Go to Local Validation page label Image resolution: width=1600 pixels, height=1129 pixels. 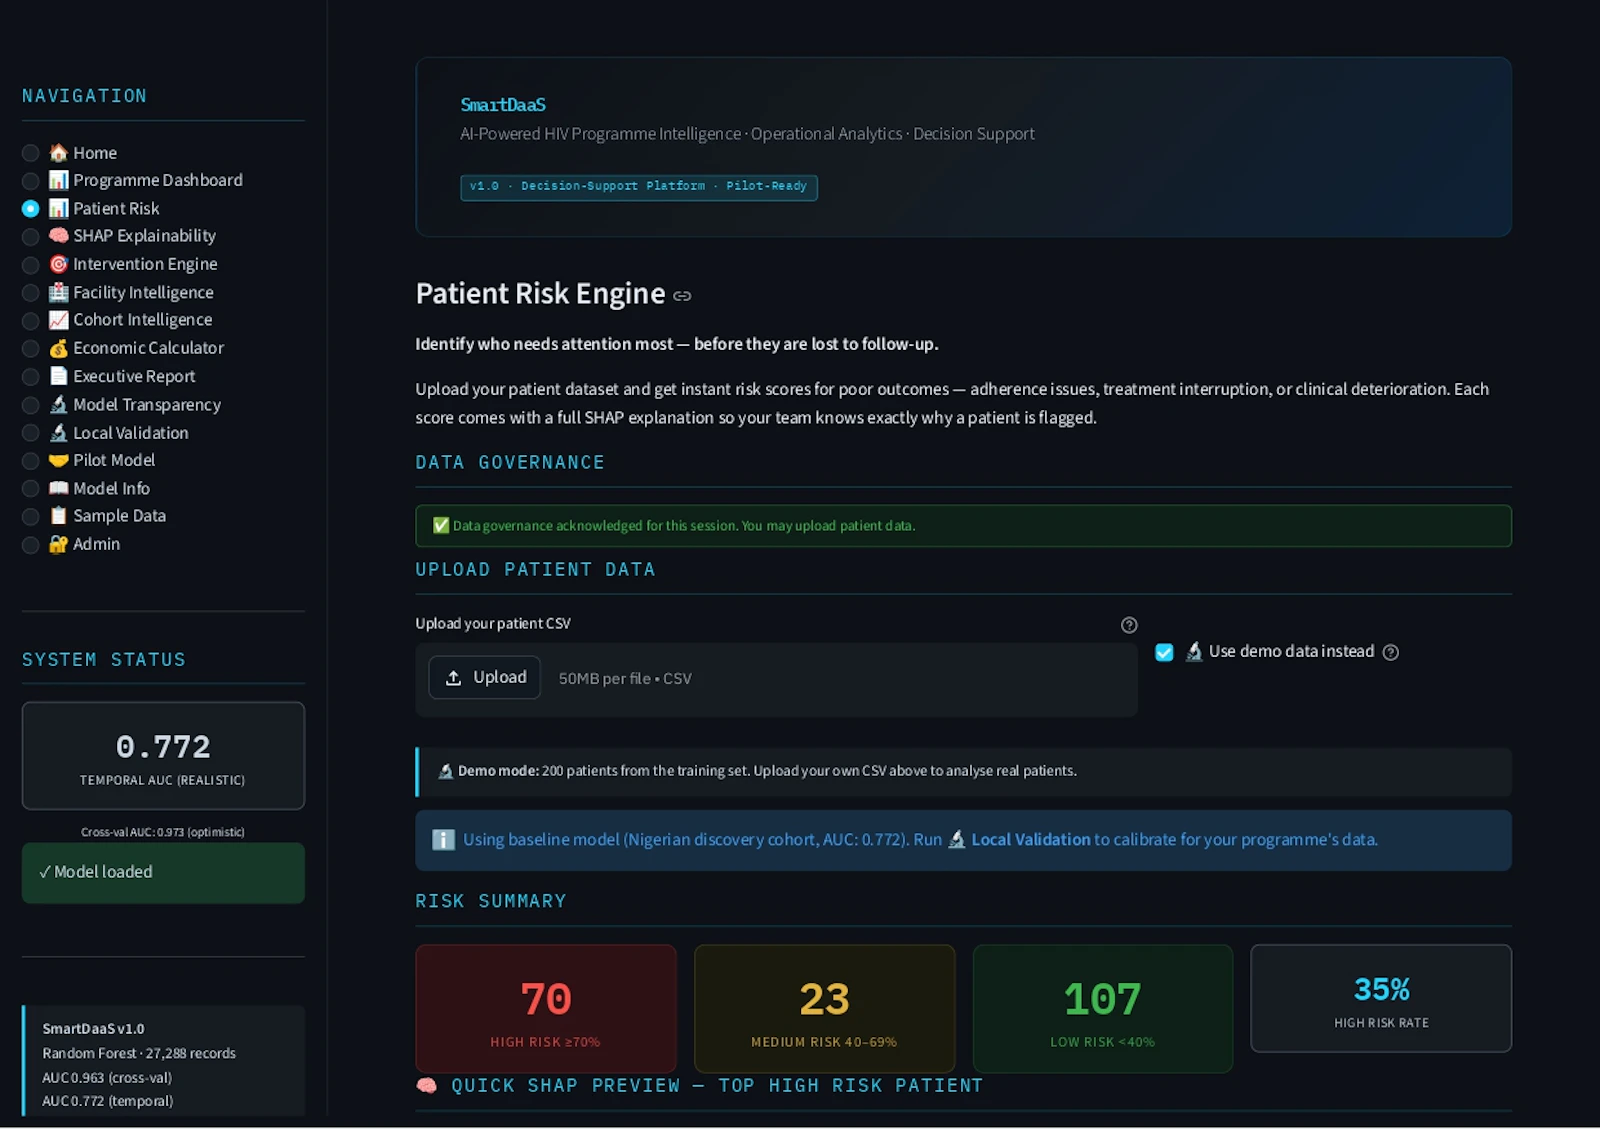tap(131, 433)
